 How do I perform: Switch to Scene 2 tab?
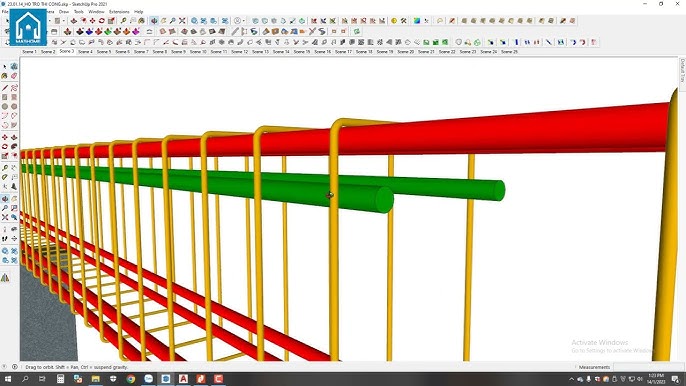pyautogui.click(x=48, y=52)
